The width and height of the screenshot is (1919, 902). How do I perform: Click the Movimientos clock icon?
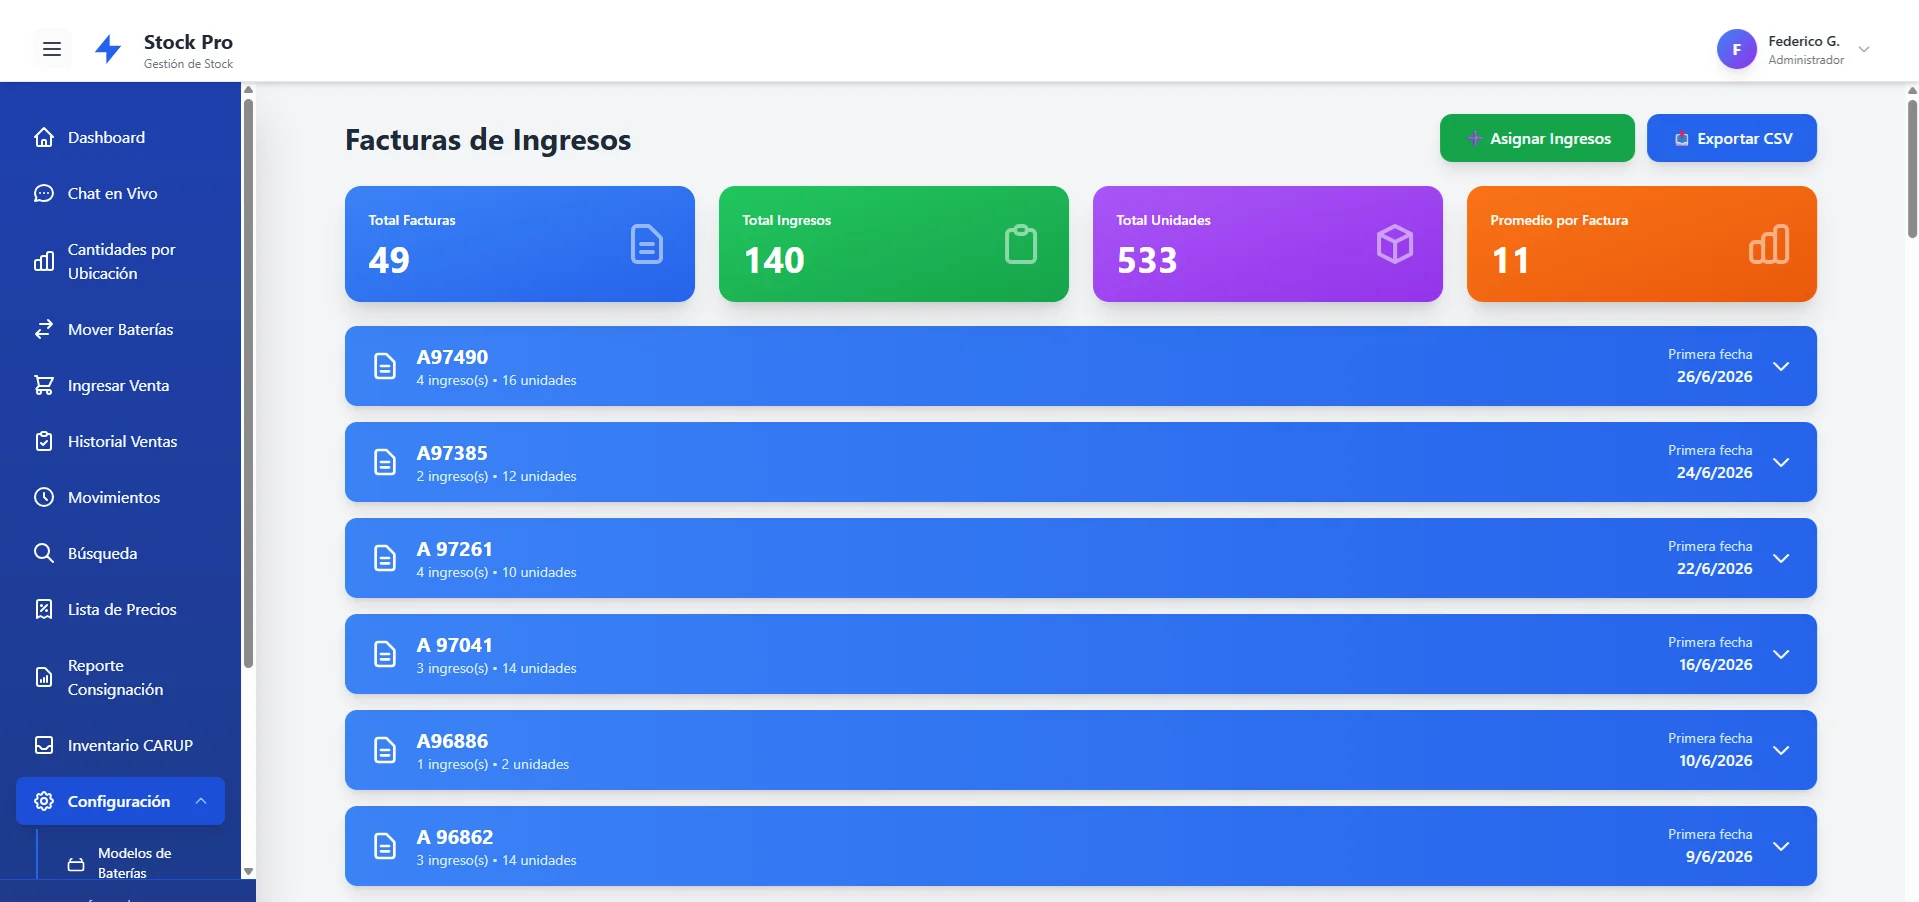[x=44, y=497]
